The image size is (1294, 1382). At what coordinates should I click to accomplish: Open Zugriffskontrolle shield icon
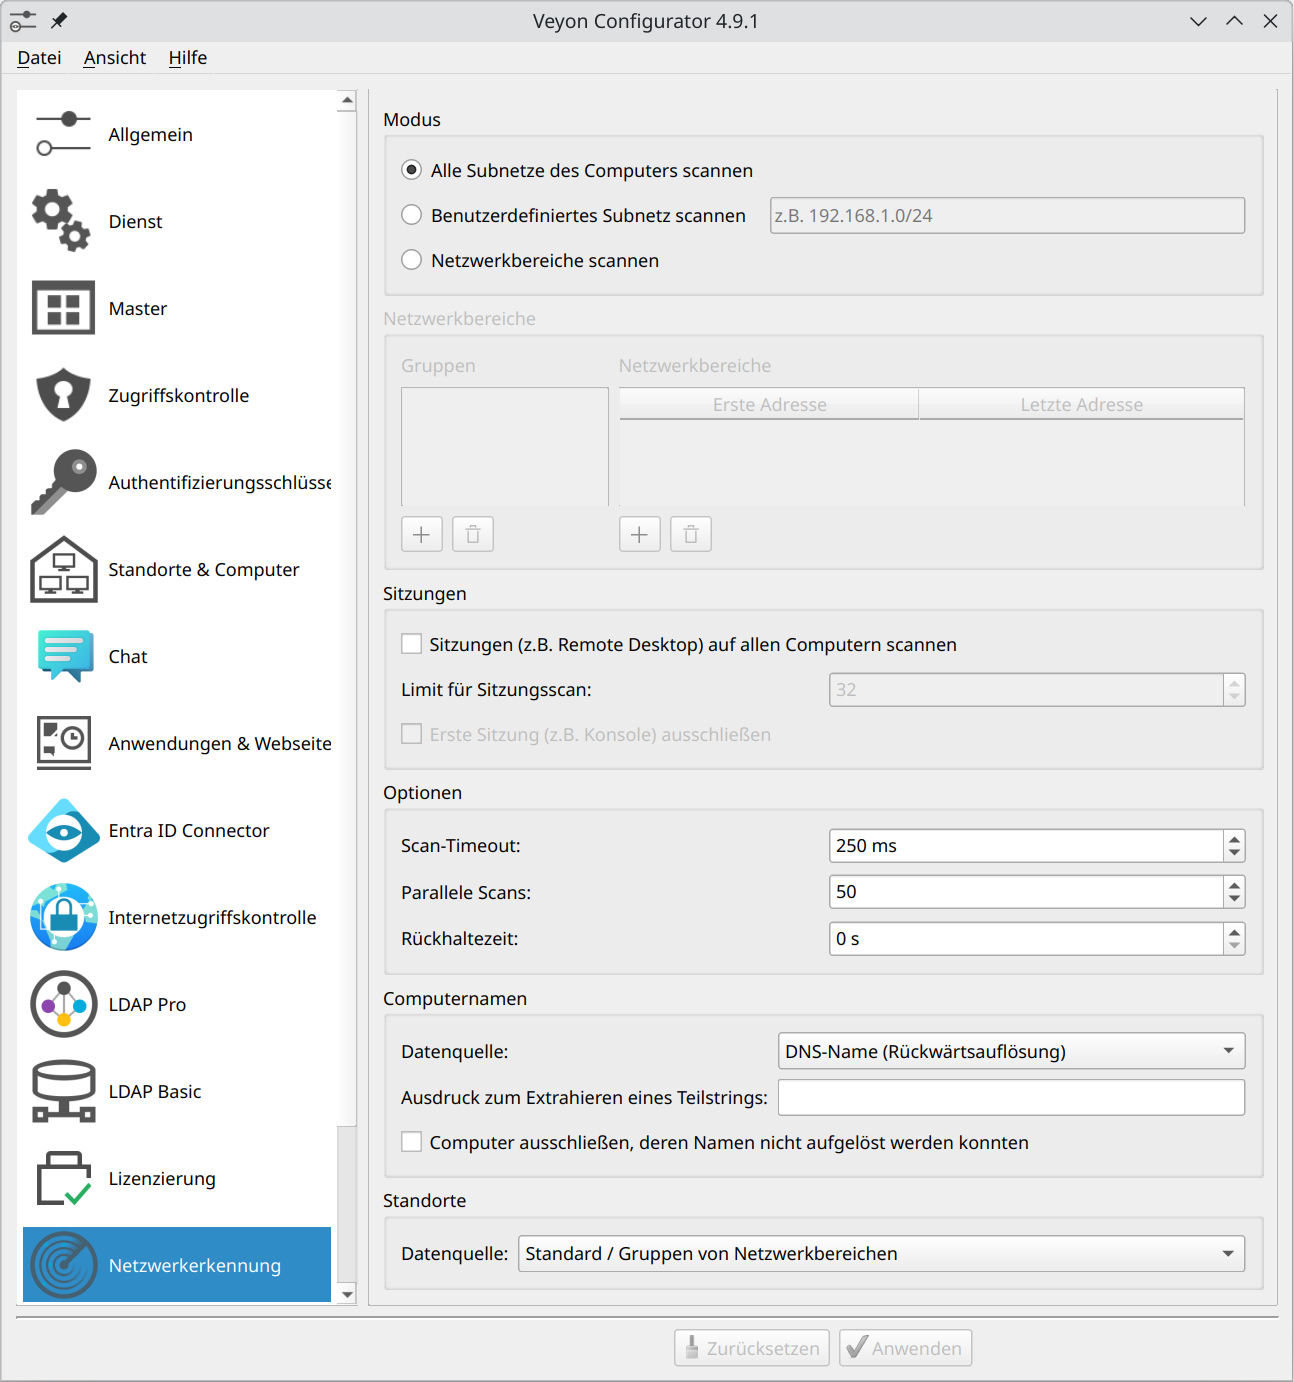pyautogui.click(x=63, y=395)
